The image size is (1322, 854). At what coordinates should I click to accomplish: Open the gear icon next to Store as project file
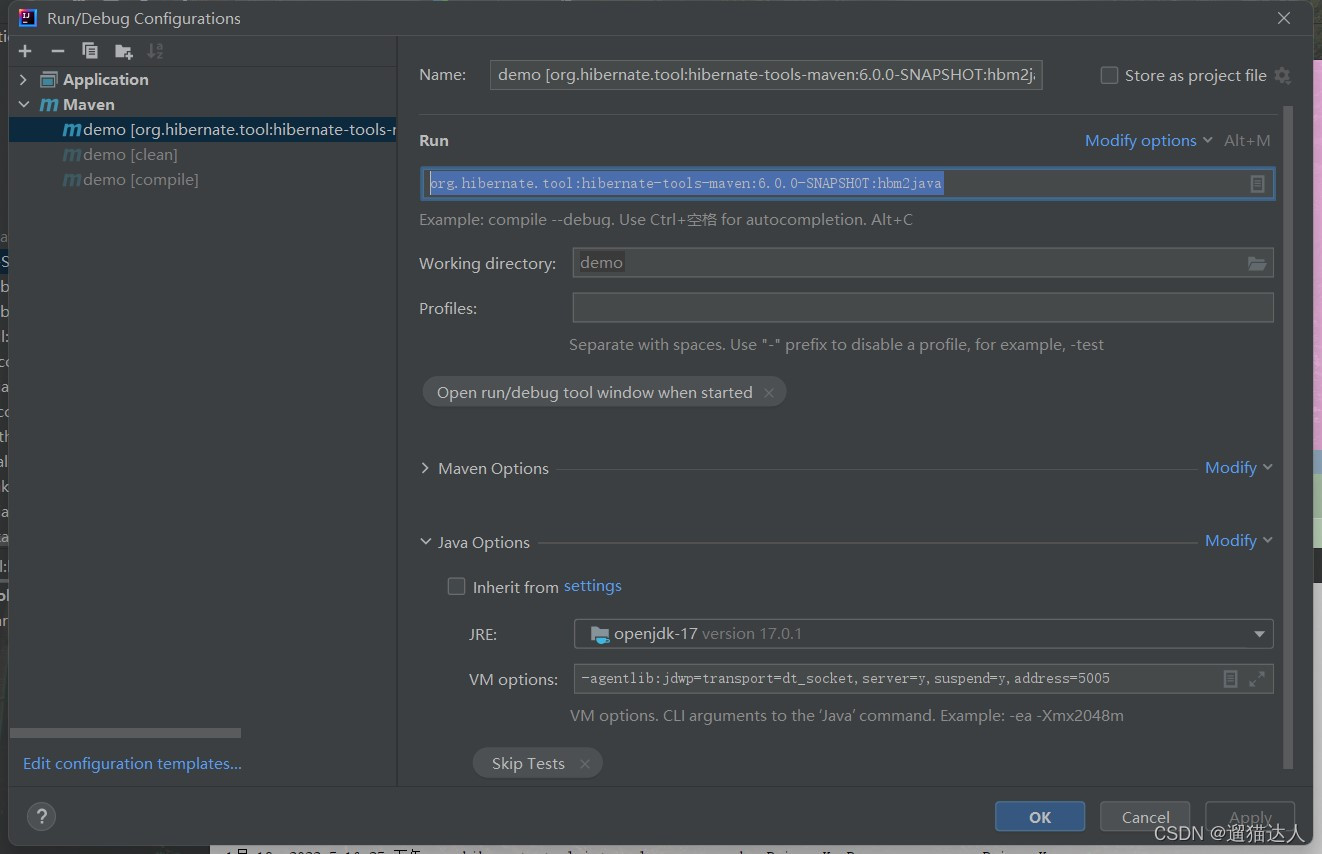[1283, 76]
